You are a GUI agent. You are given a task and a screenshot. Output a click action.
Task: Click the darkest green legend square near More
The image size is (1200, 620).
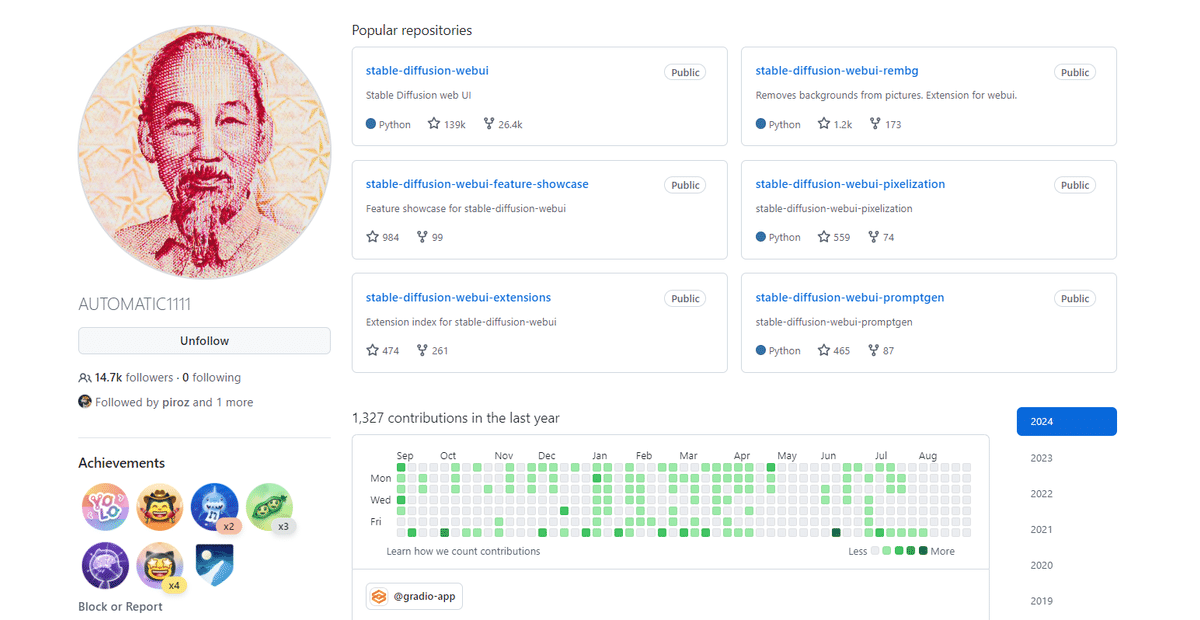pyautogui.click(x=923, y=551)
